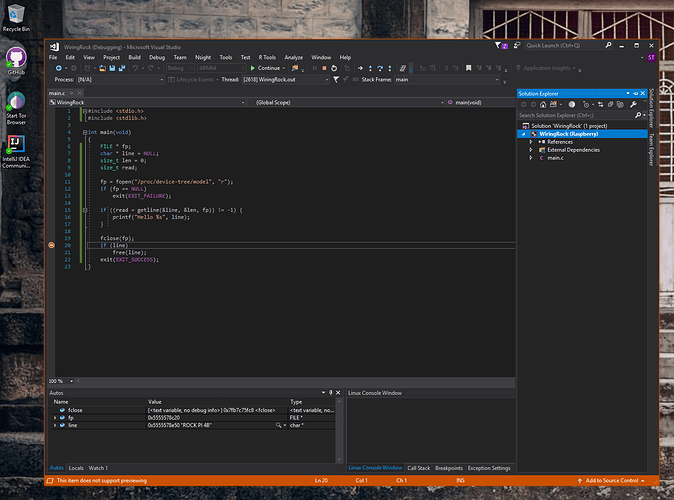Open the IntelliJ IDEA desktop shortcut
Image resolution: width=674 pixels, height=500 pixels.
tap(16, 151)
